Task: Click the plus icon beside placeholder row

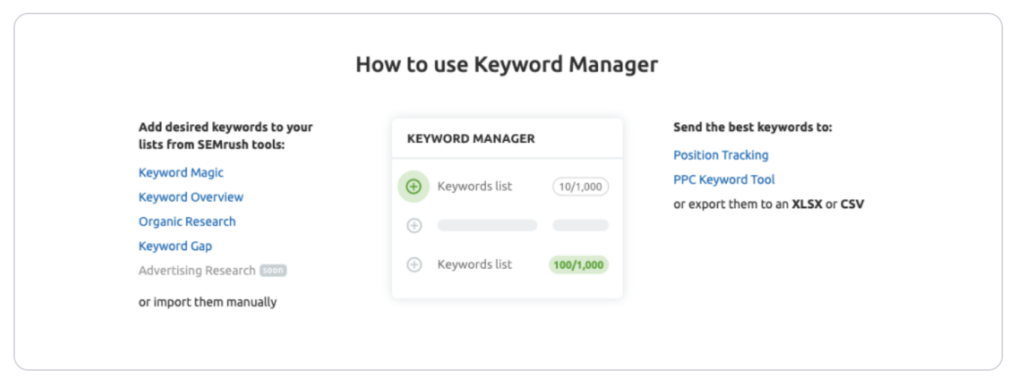Action: (x=414, y=226)
